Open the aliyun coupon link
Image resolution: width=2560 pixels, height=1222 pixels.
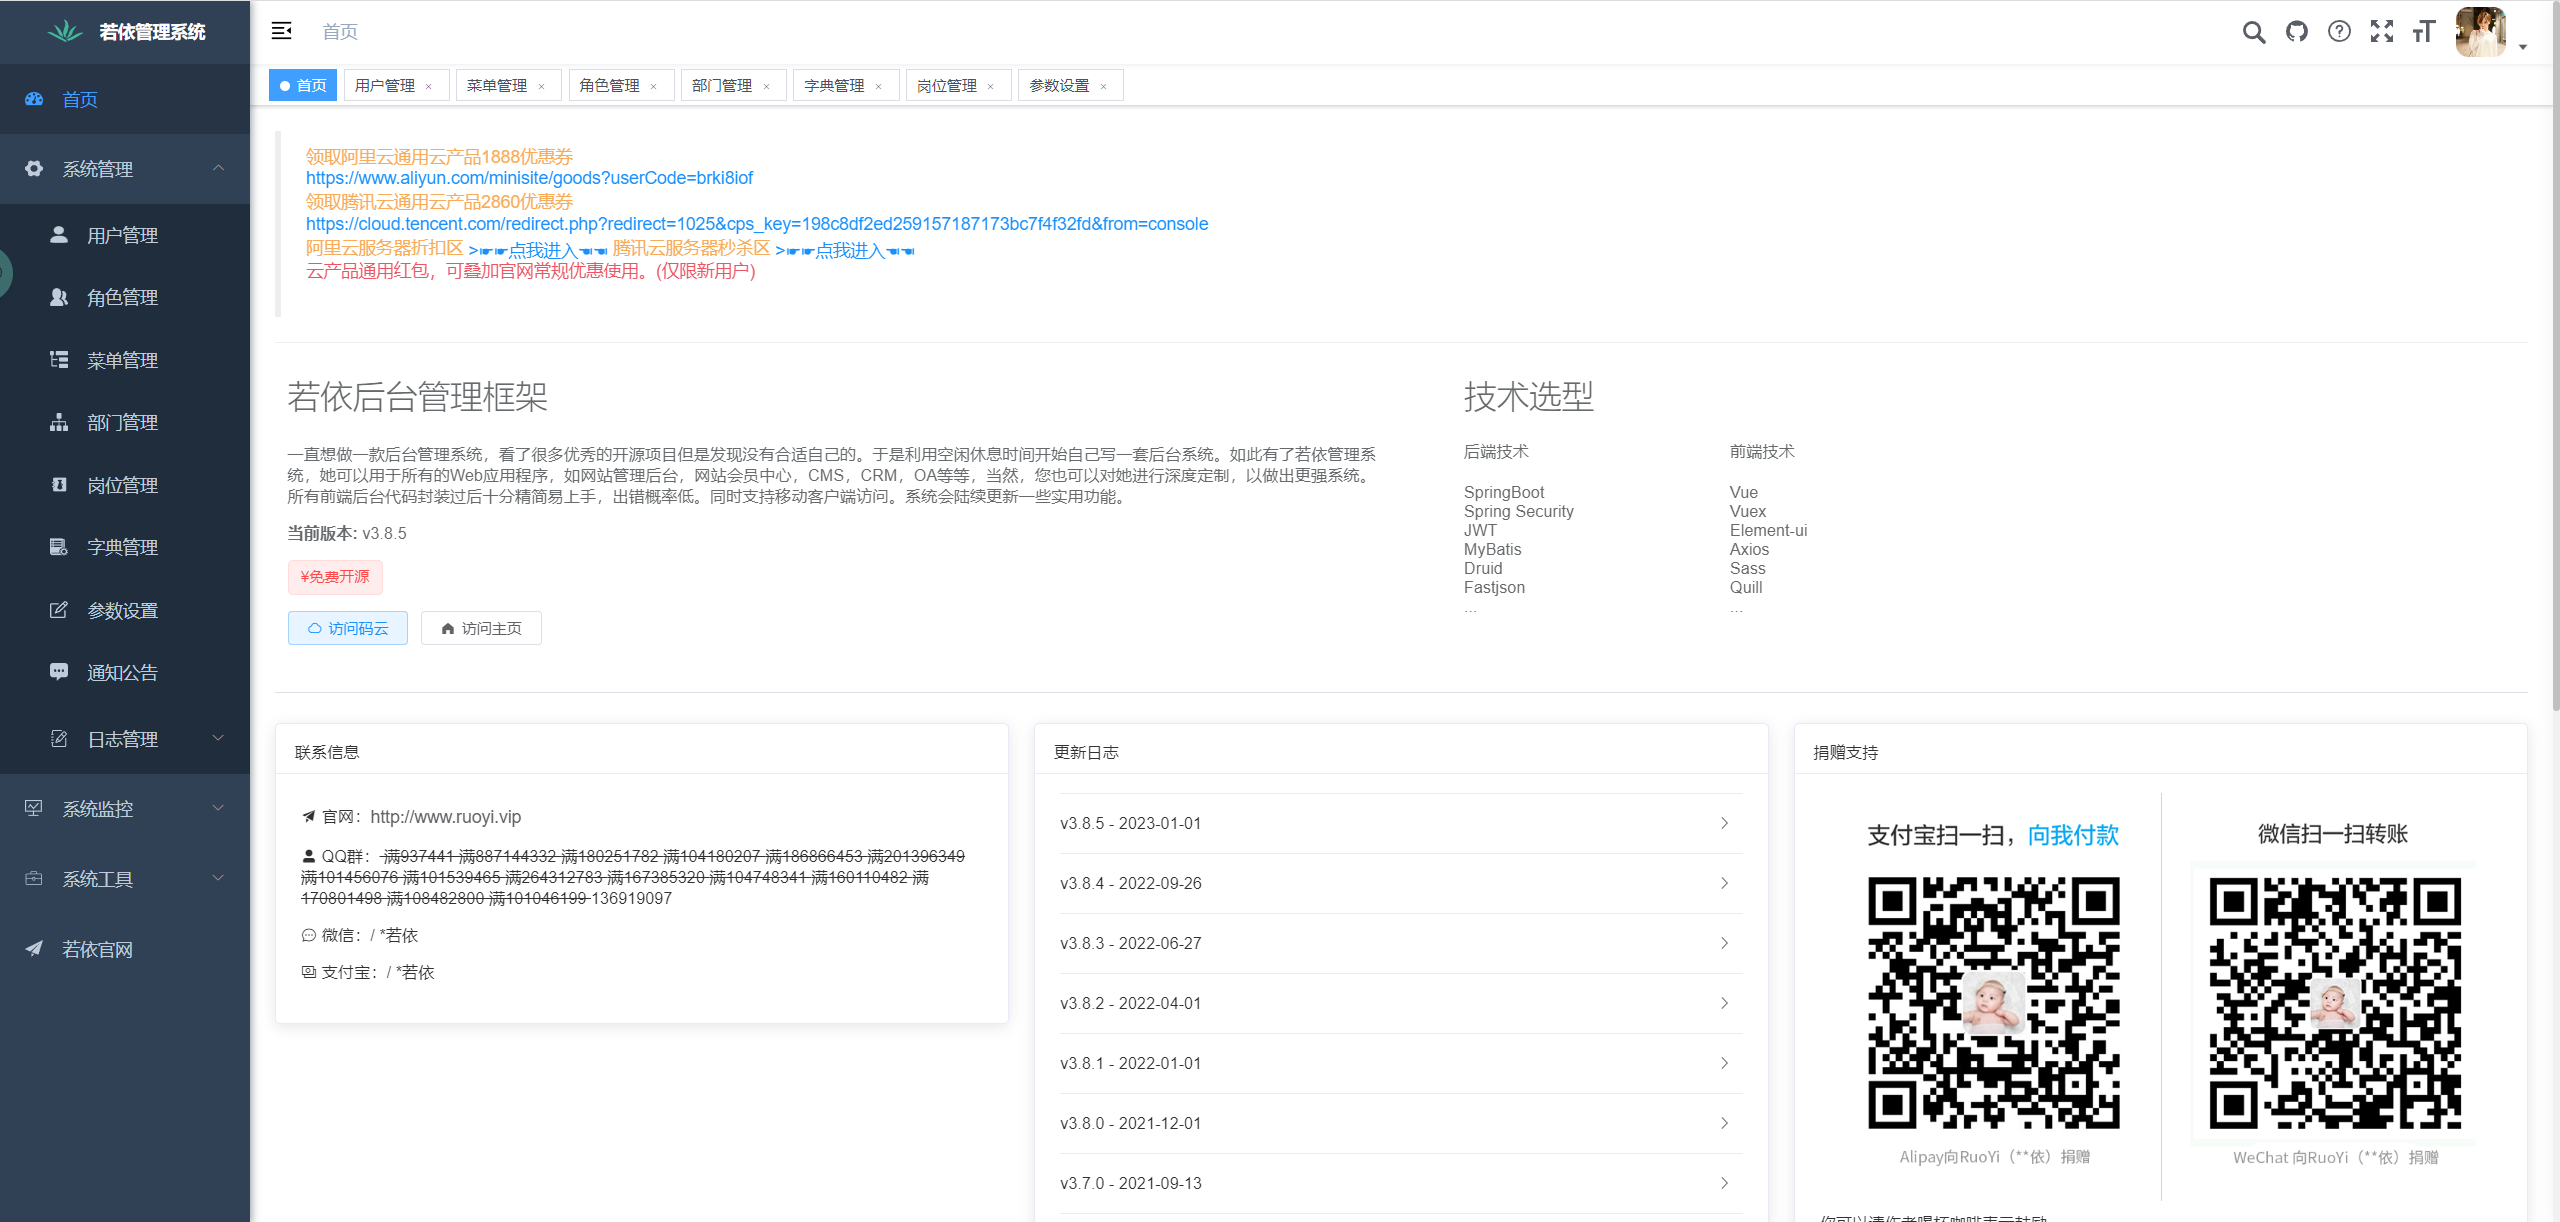click(528, 178)
